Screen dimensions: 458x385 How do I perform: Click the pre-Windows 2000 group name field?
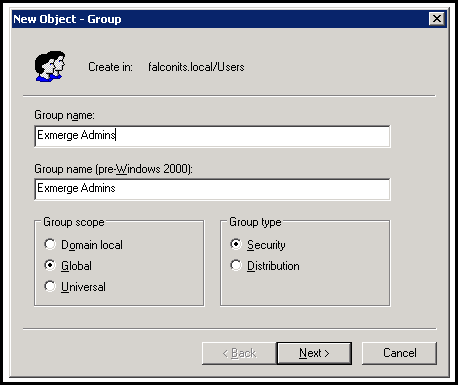coord(212,189)
